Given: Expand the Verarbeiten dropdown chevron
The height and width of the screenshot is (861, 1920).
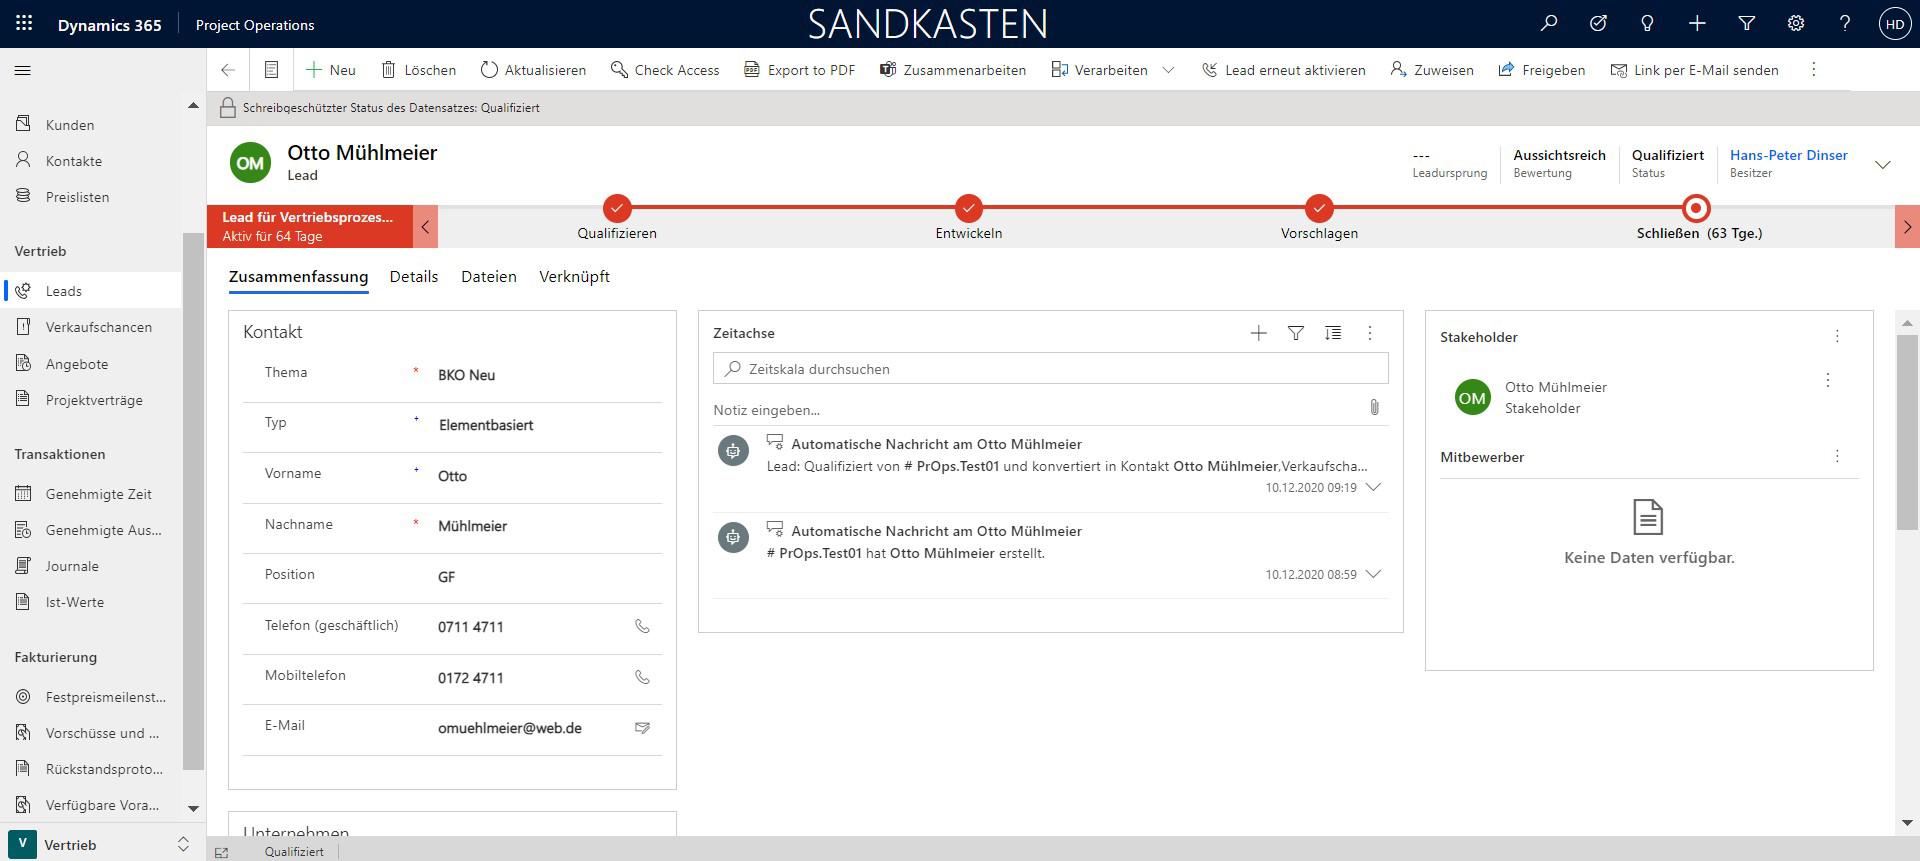Looking at the screenshot, I should [x=1168, y=70].
